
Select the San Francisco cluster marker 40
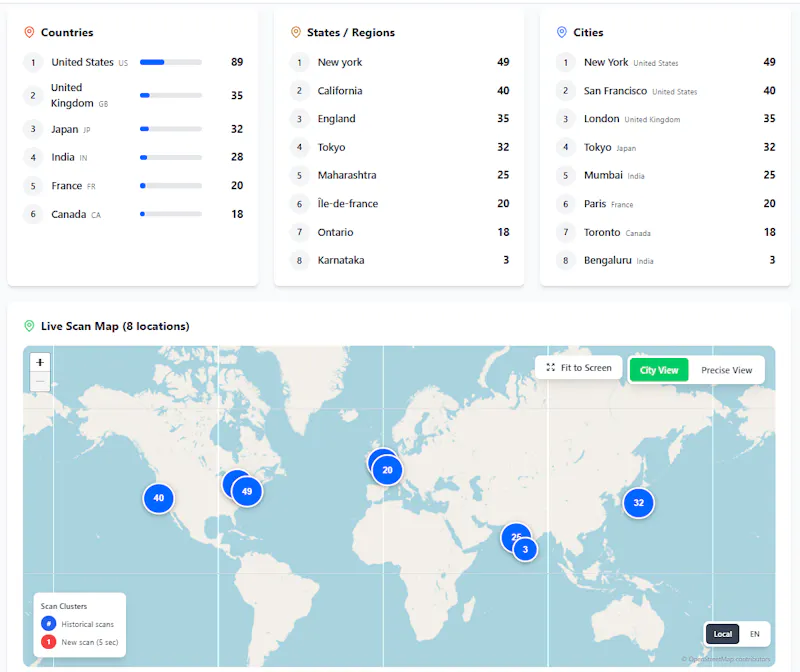coord(159,498)
